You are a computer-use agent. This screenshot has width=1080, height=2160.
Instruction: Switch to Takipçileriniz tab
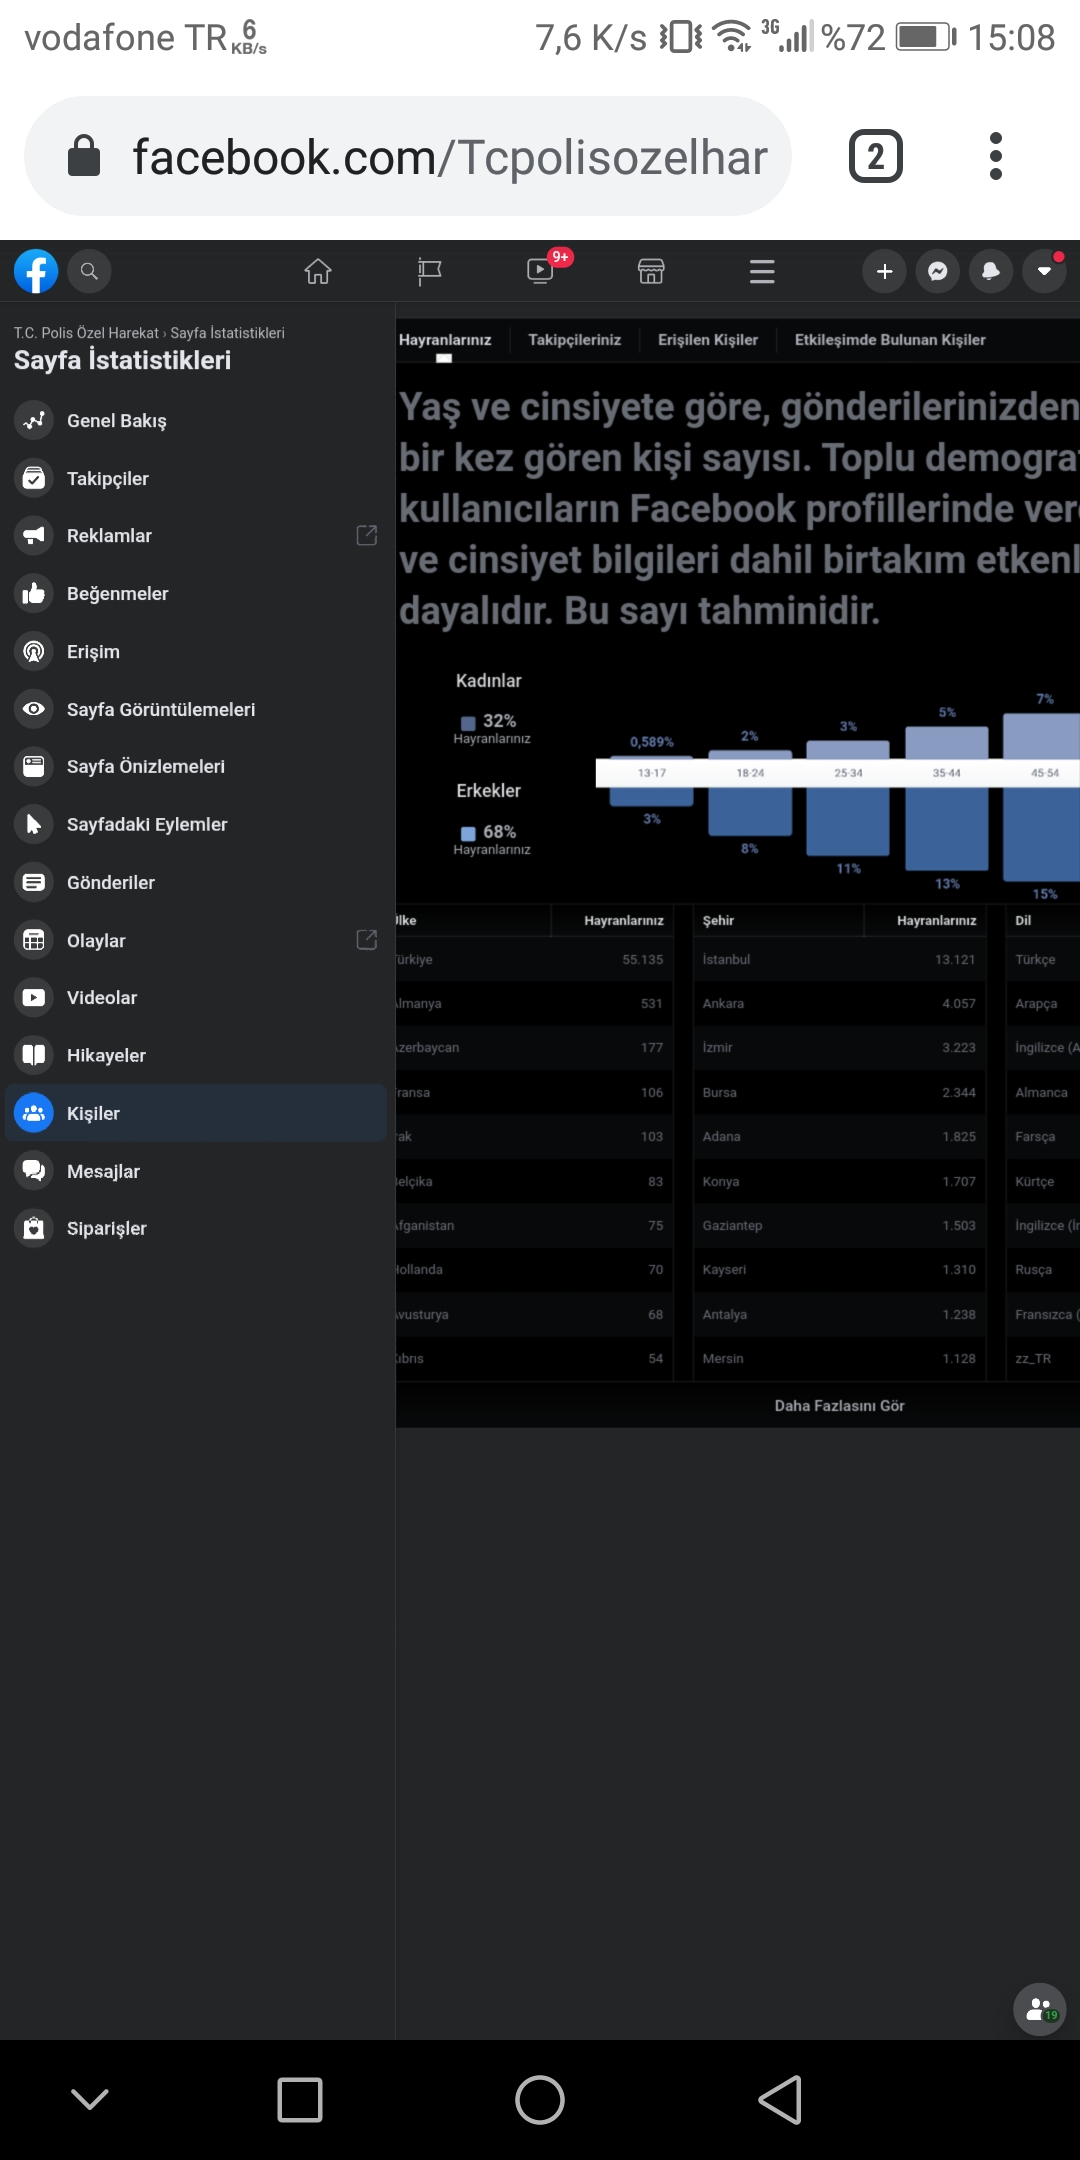point(575,340)
